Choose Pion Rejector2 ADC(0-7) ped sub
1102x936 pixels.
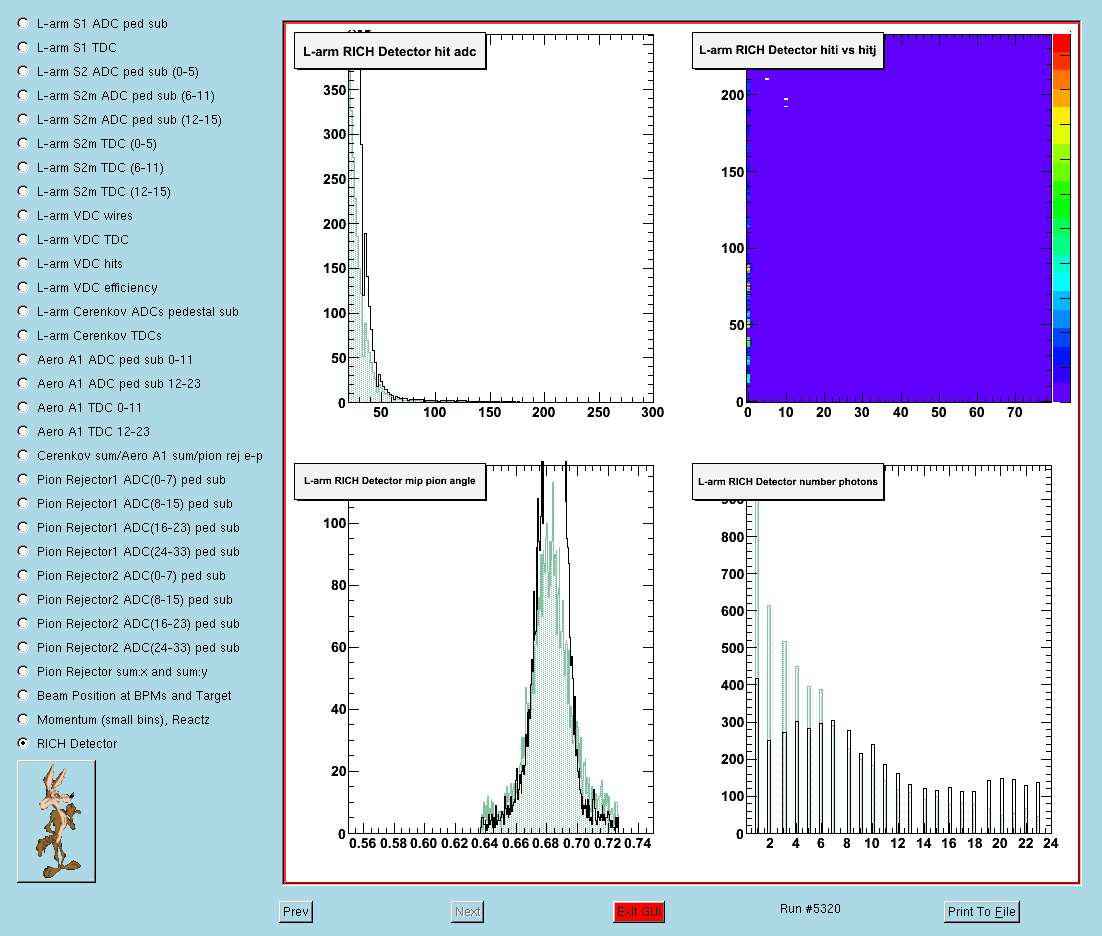pos(23,575)
